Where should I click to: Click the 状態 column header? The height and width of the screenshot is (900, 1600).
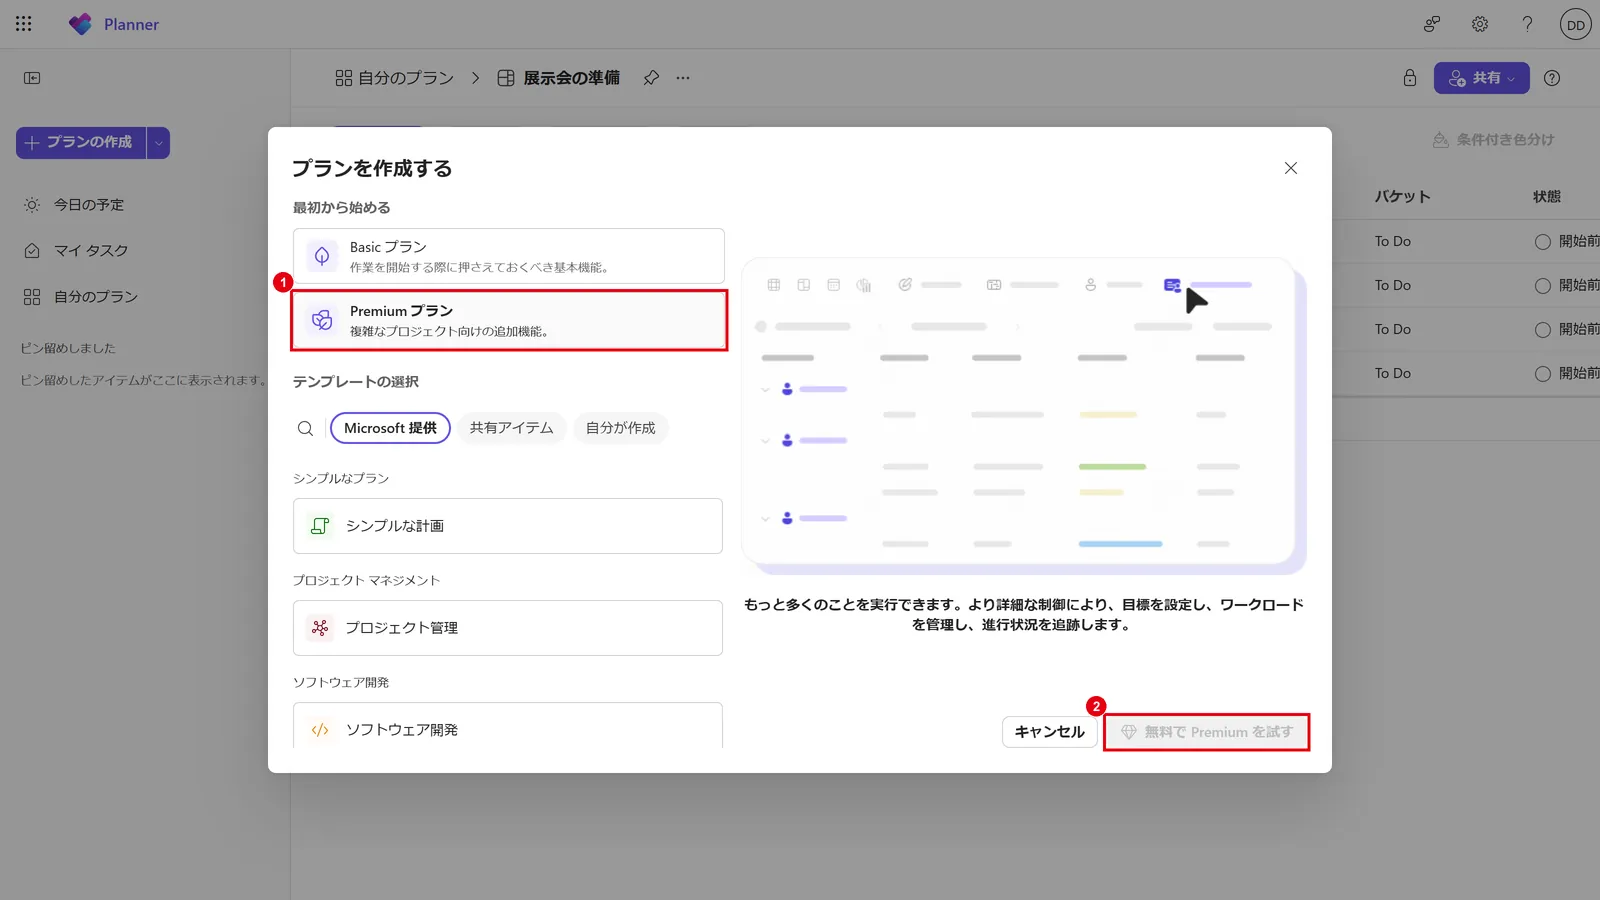point(1547,197)
